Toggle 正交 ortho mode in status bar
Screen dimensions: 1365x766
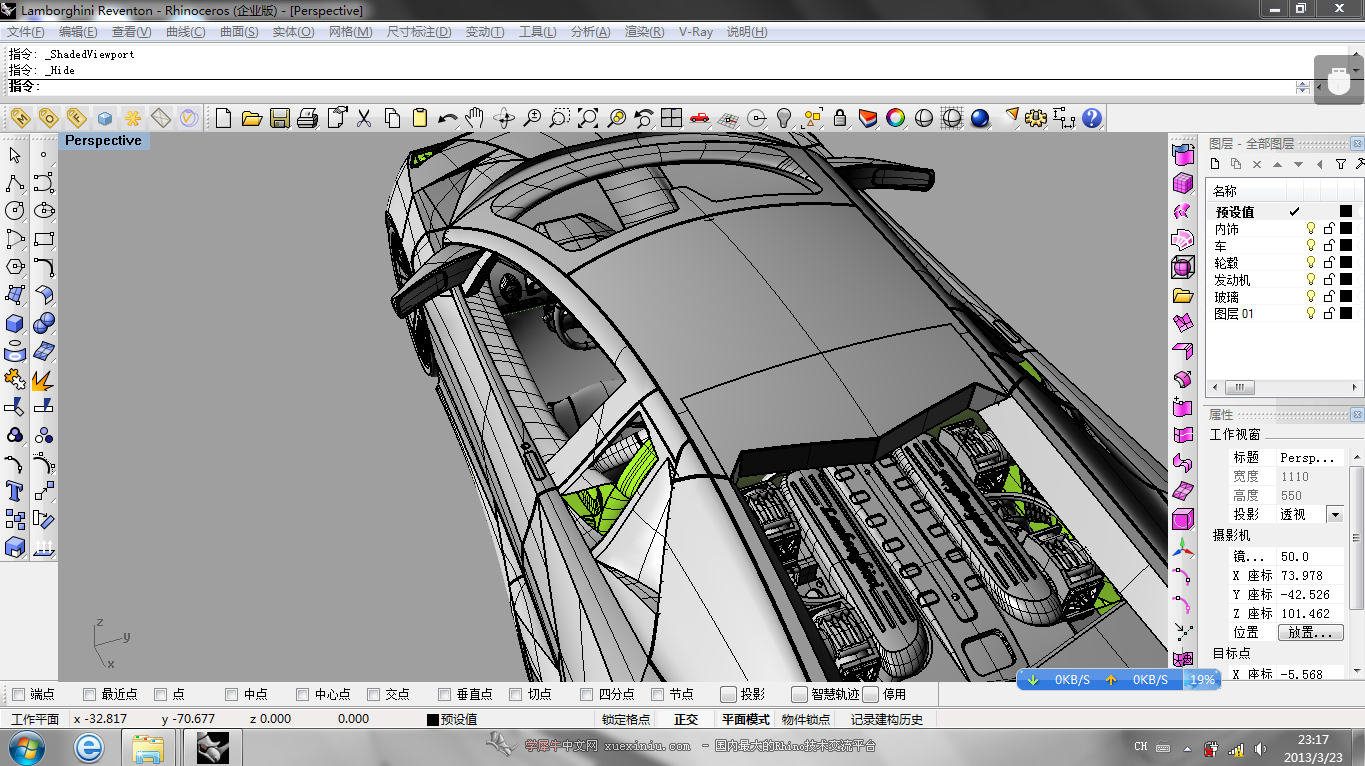686,719
